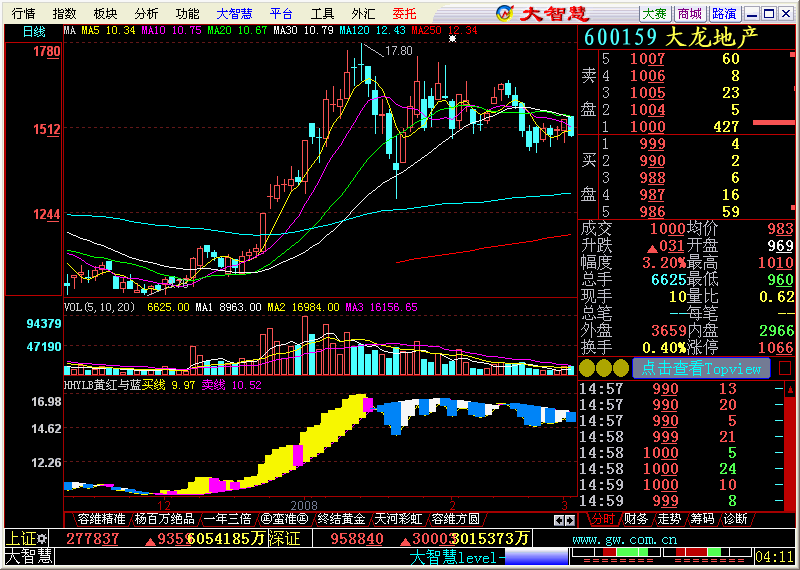Click the 上证 index label
The image size is (800, 570).
click(21, 538)
